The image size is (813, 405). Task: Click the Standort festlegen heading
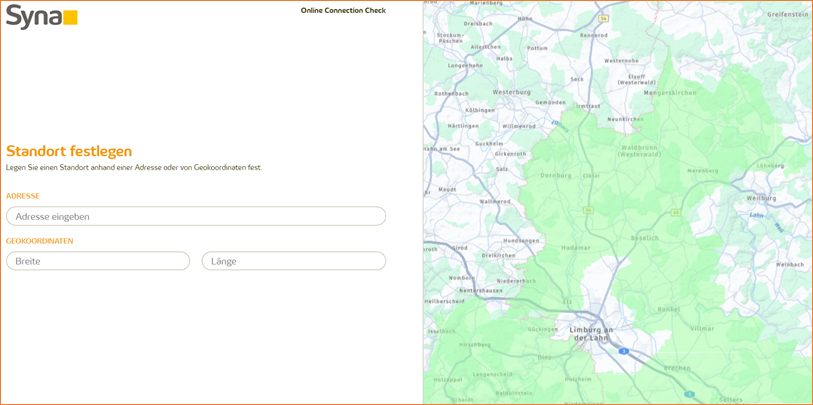pyautogui.click(x=69, y=151)
